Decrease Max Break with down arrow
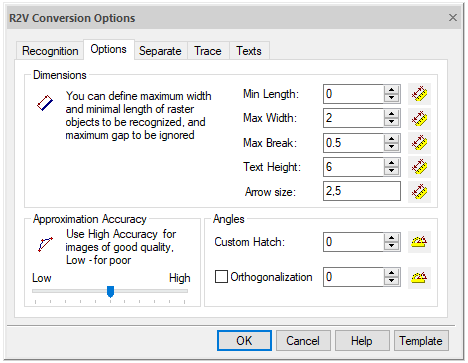Image resolution: width=468 pixels, height=363 pixels. pyautogui.click(x=391, y=147)
